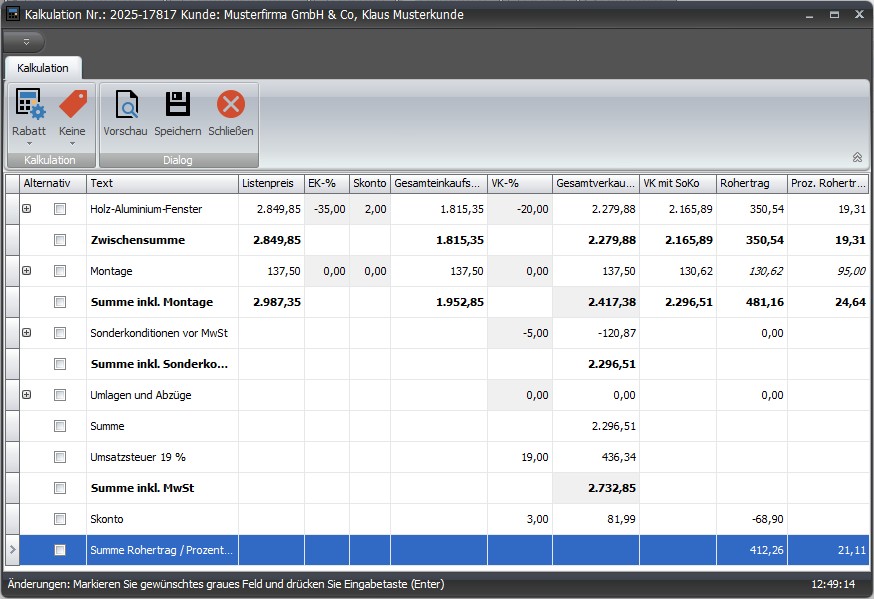The image size is (874, 599).
Task: Check the Alternativ box for Skonto row
Action: pyautogui.click(x=60, y=519)
